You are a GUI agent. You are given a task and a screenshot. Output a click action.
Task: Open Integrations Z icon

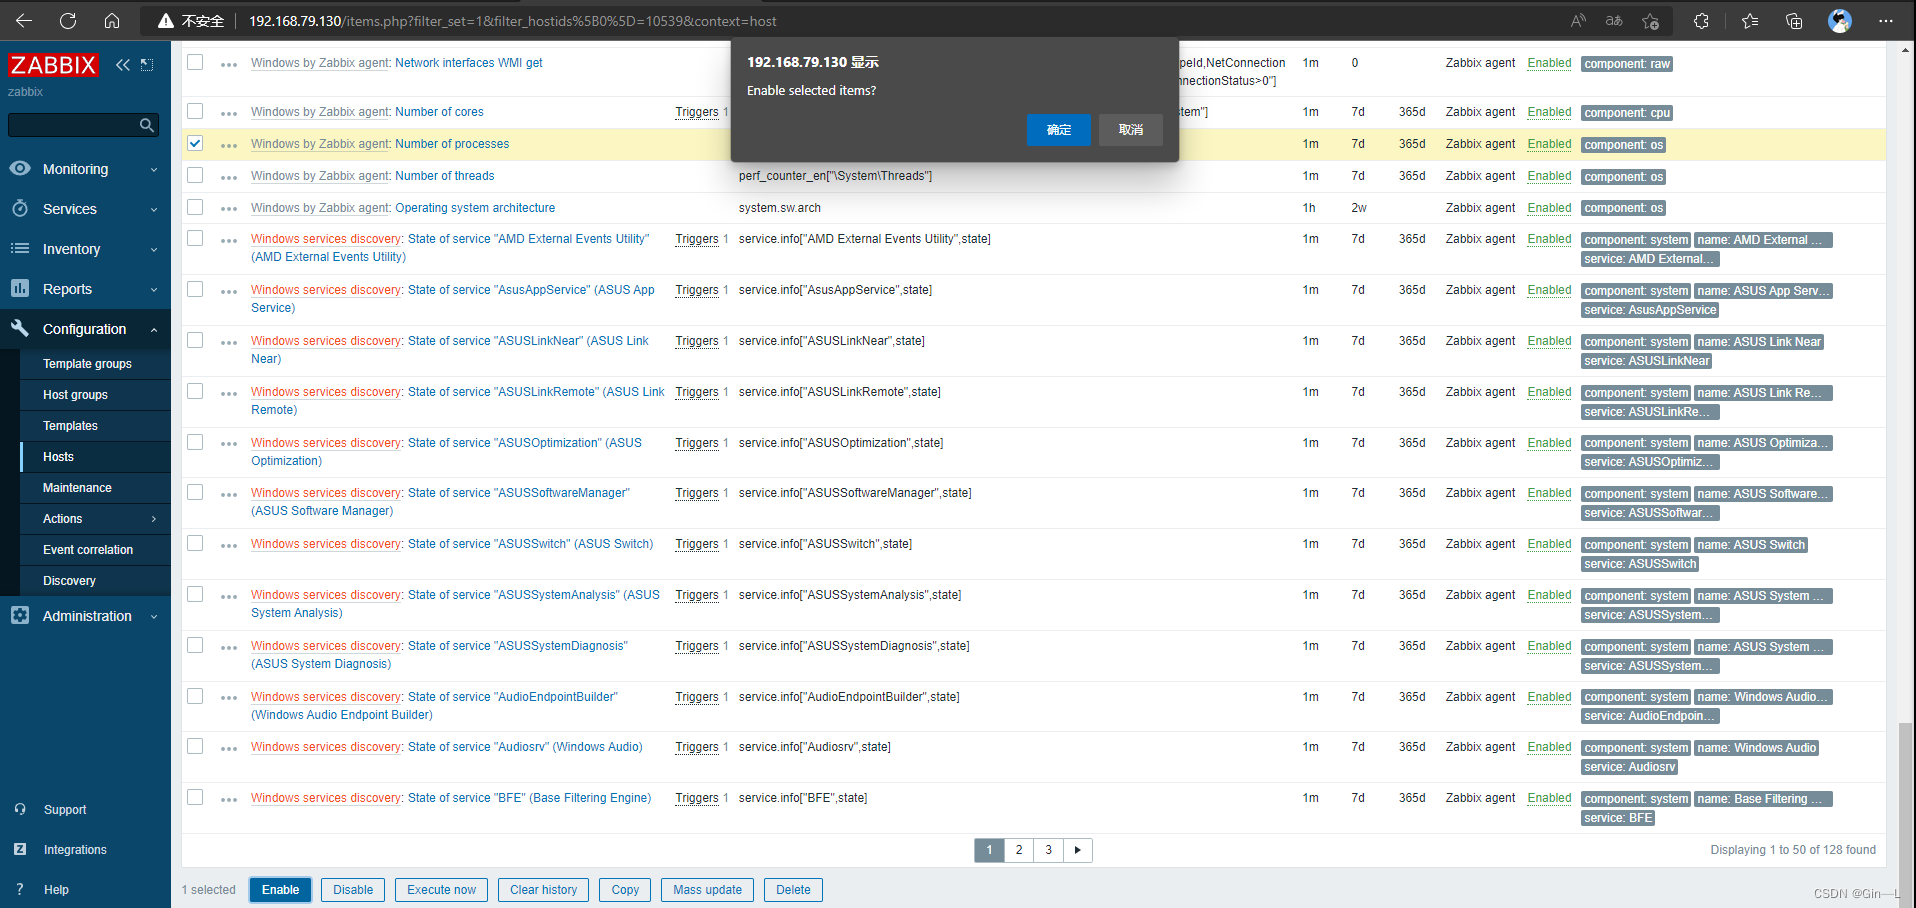tap(20, 849)
